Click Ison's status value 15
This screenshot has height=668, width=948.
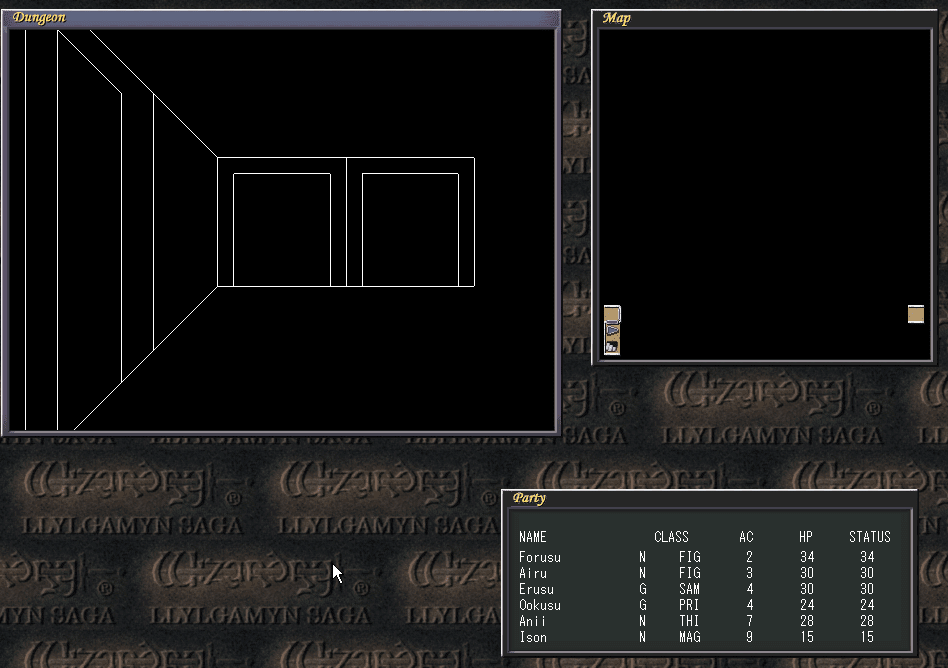tap(867, 637)
